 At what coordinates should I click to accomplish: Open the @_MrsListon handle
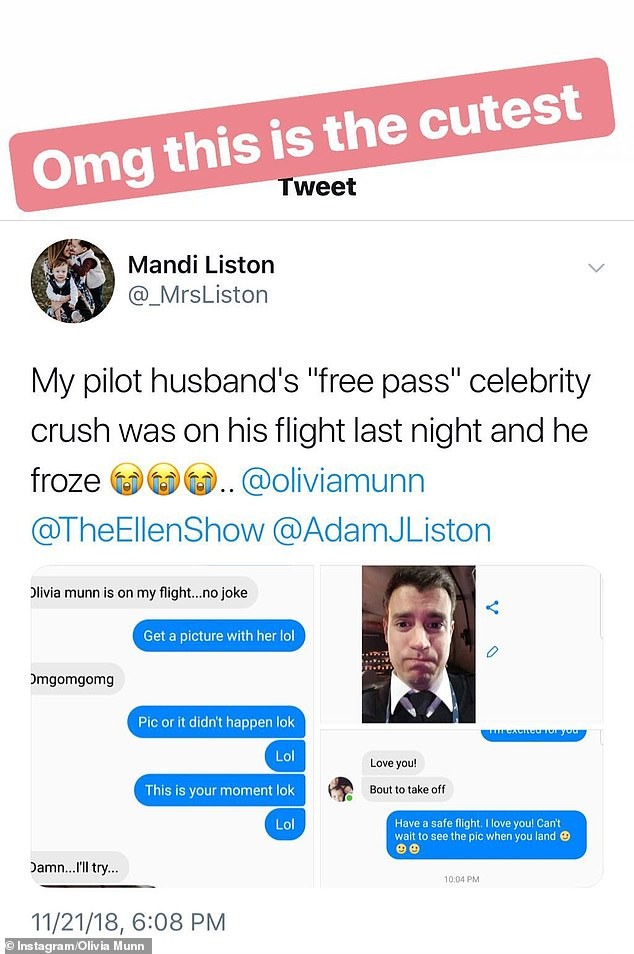198,295
